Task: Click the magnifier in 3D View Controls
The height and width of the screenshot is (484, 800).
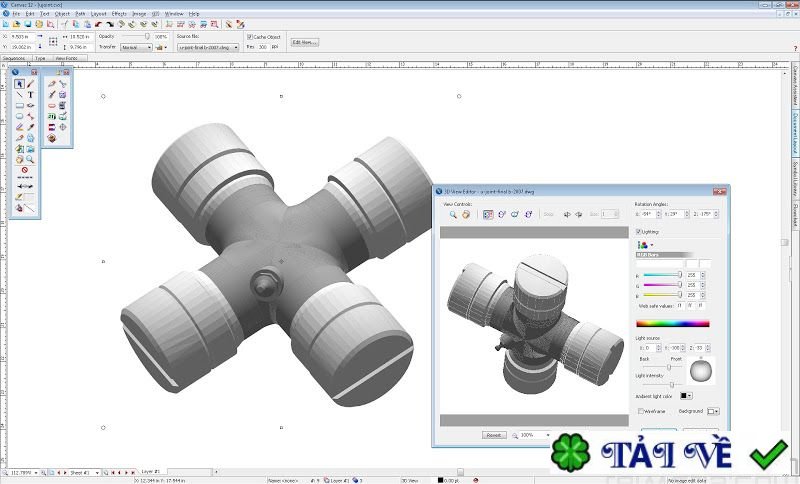Action: [453, 214]
